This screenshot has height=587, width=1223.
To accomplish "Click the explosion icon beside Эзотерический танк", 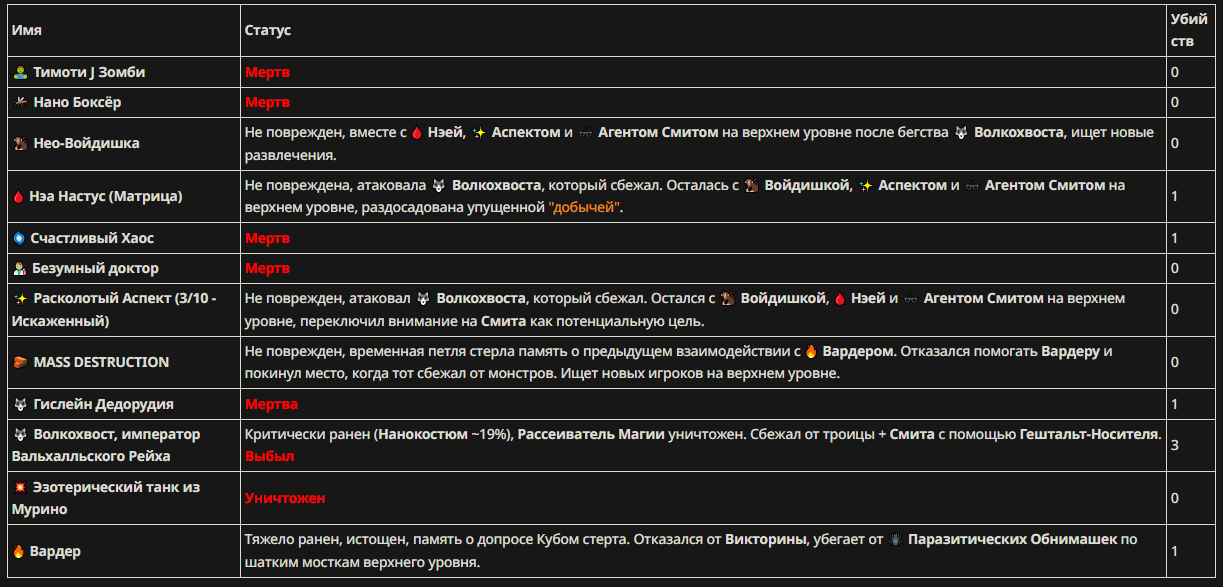I will [x=20, y=487].
